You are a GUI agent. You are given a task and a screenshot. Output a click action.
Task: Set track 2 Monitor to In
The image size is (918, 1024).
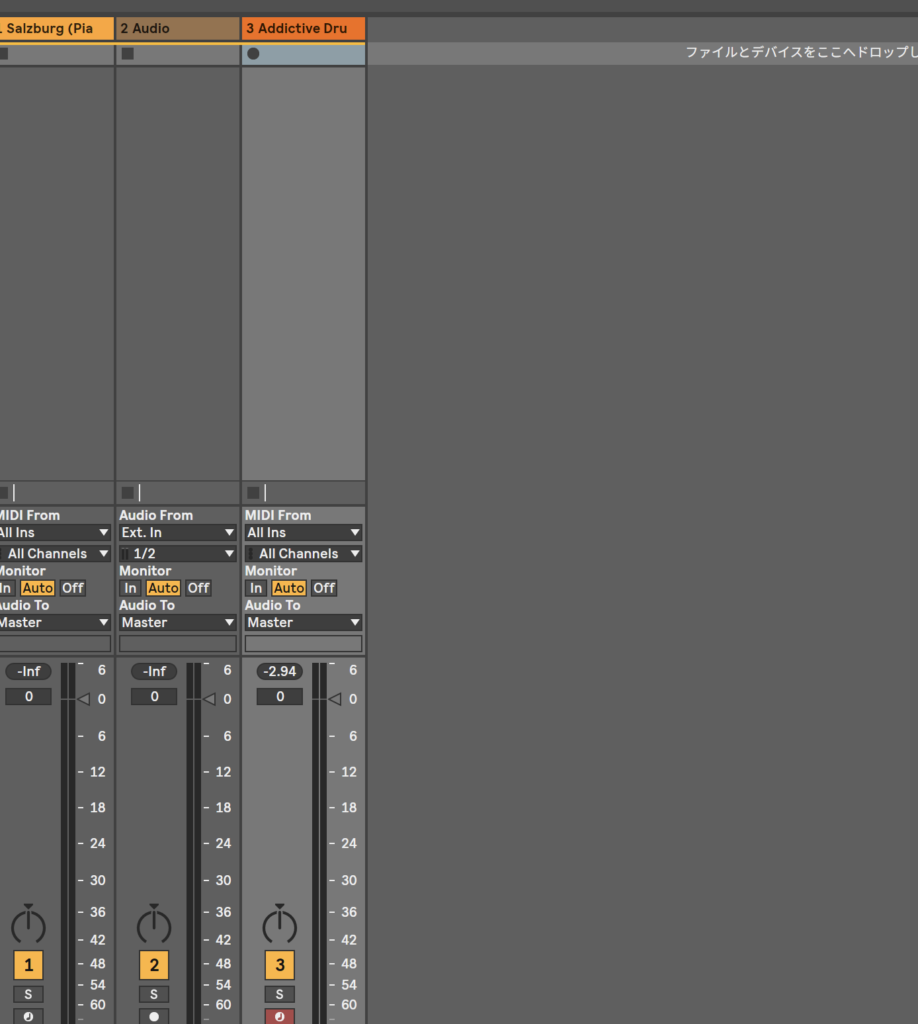(x=130, y=588)
